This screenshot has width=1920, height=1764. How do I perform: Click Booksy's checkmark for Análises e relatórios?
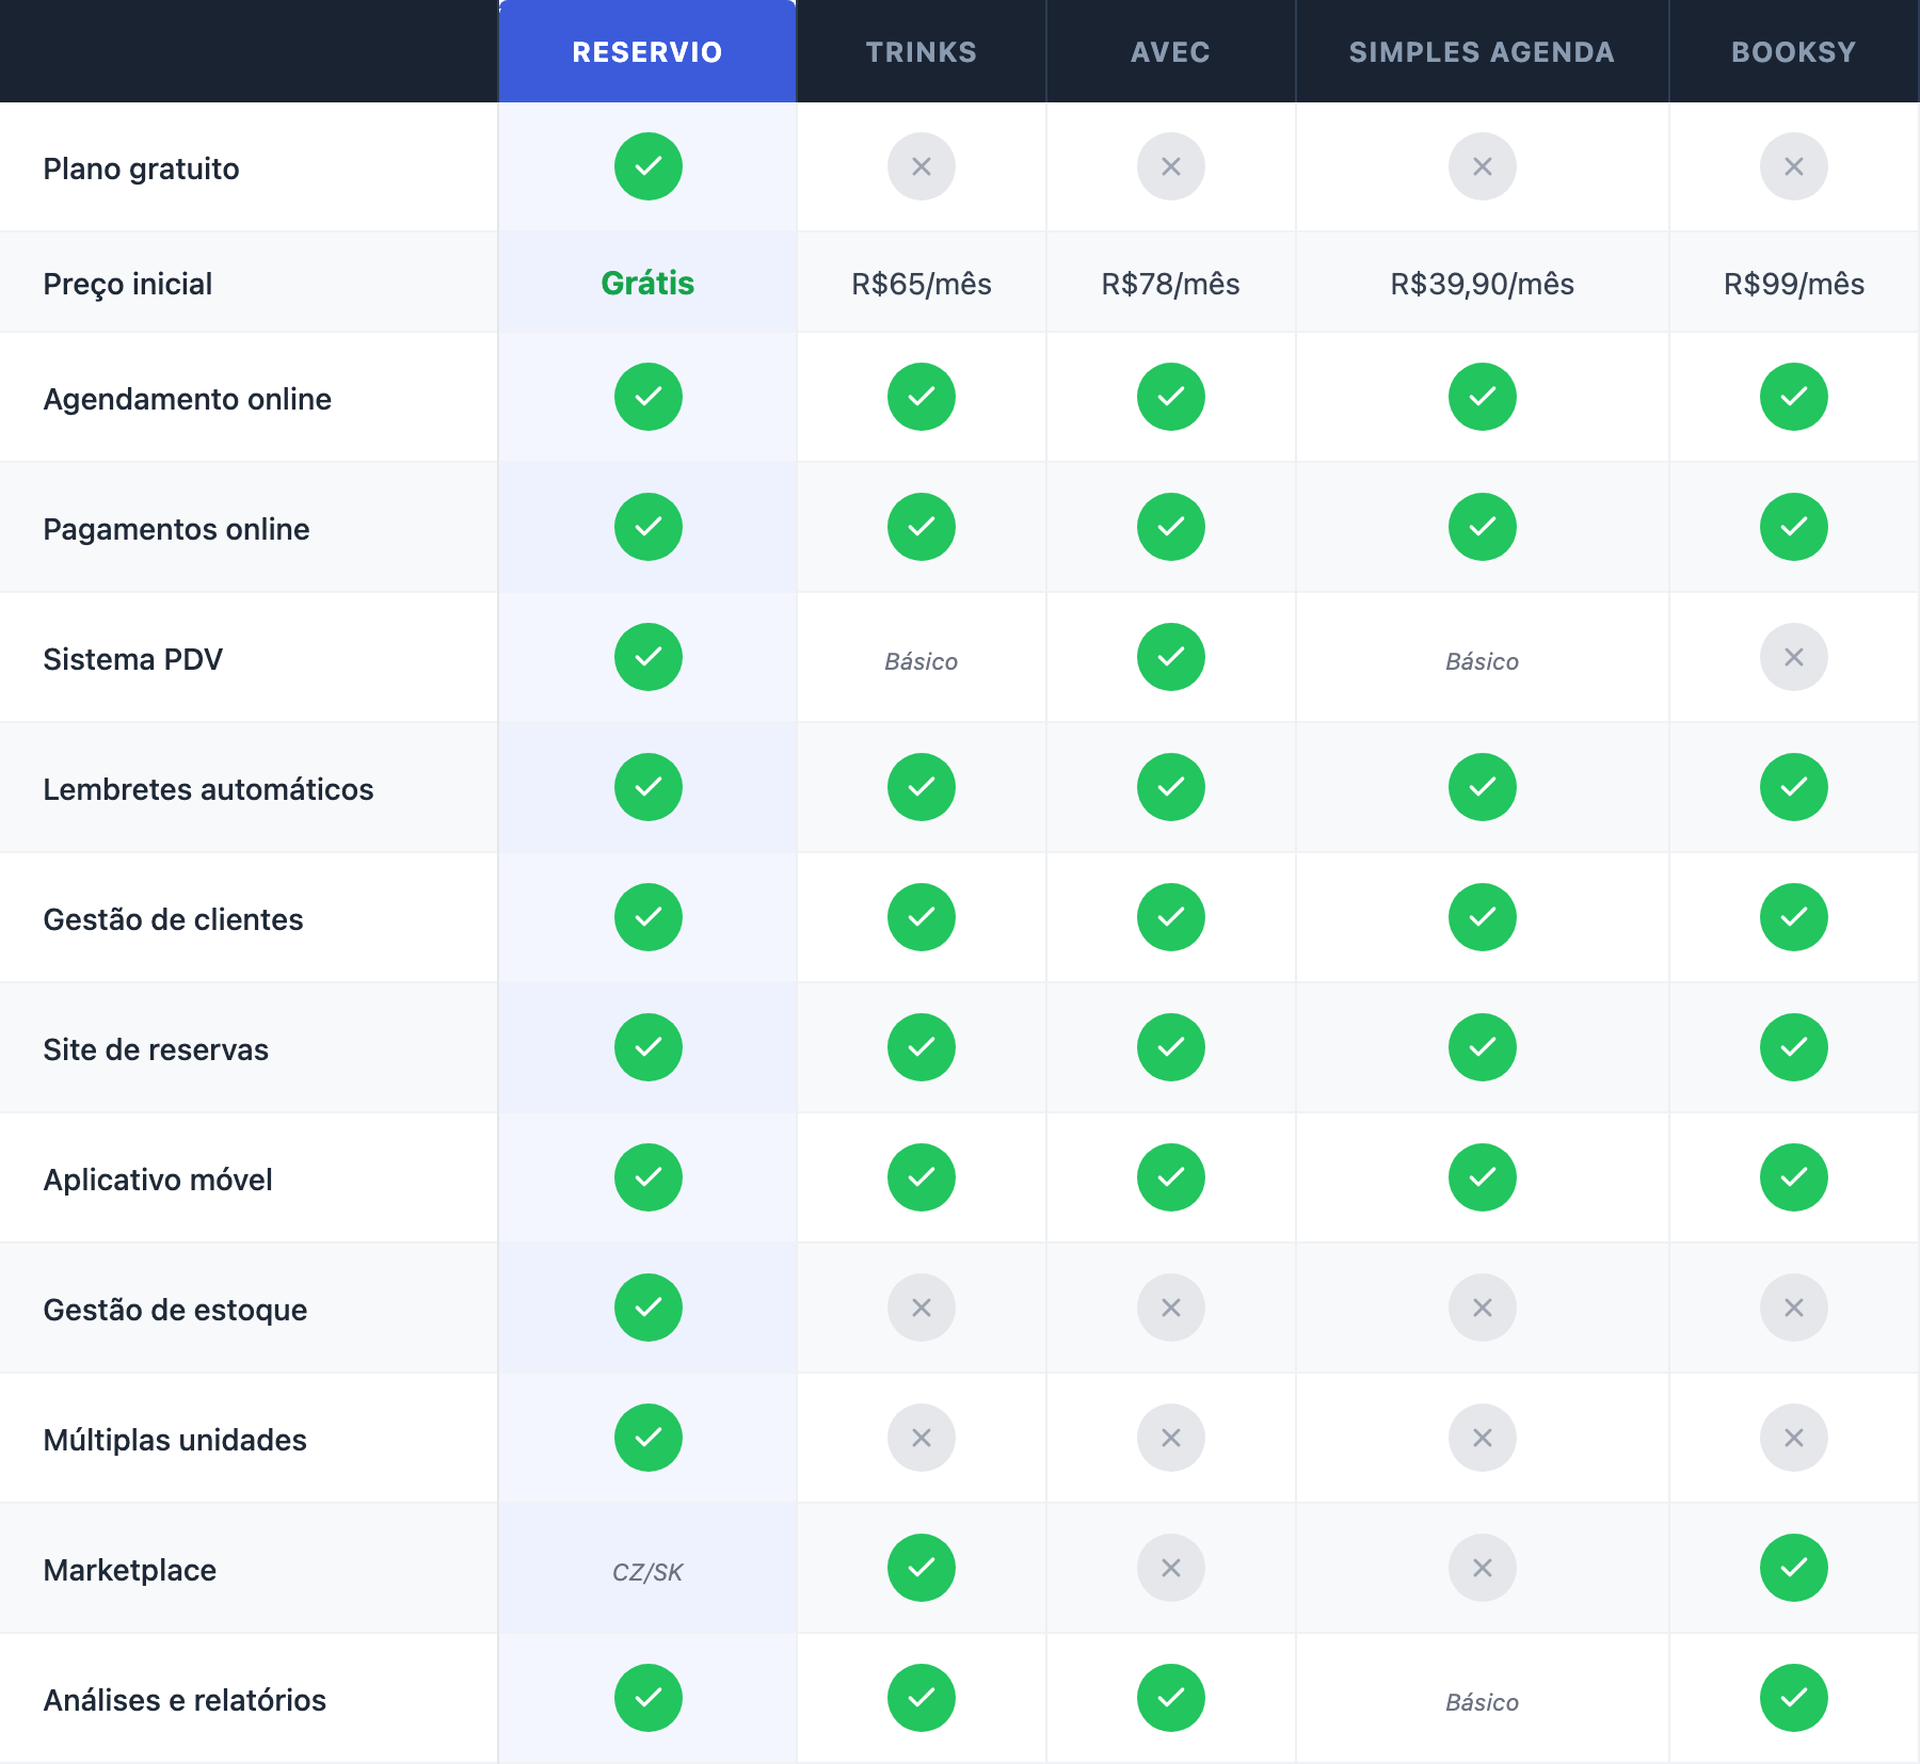click(x=1793, y=1697)
